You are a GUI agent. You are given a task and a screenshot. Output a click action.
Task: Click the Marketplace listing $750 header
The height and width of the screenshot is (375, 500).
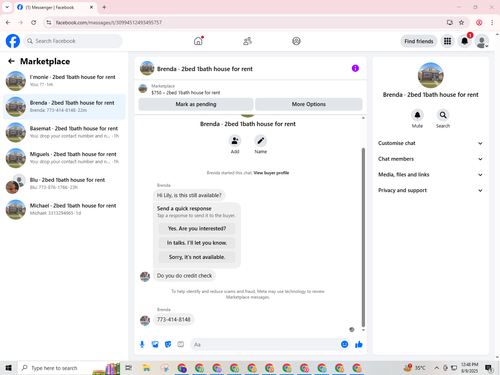250,89
